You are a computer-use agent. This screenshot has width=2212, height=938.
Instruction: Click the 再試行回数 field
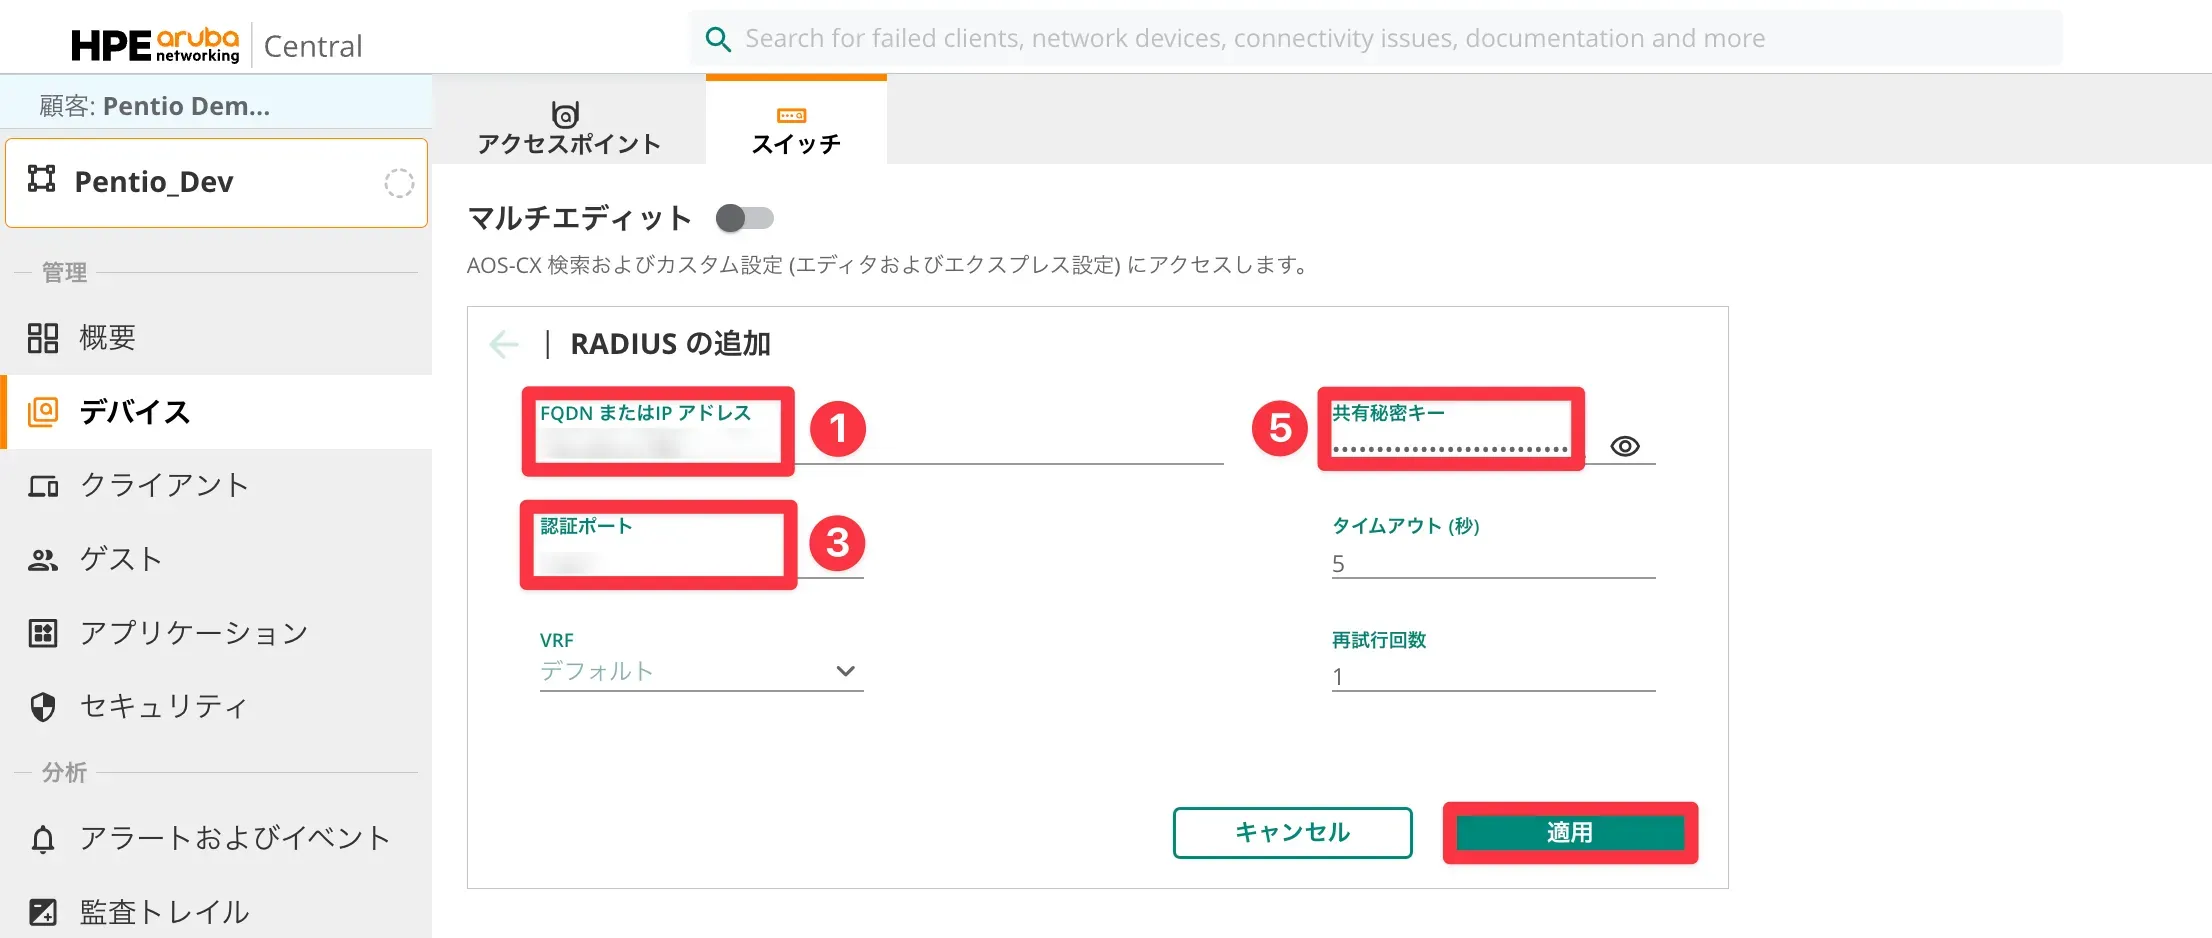pyautogui.click(x=1492, y=677)
